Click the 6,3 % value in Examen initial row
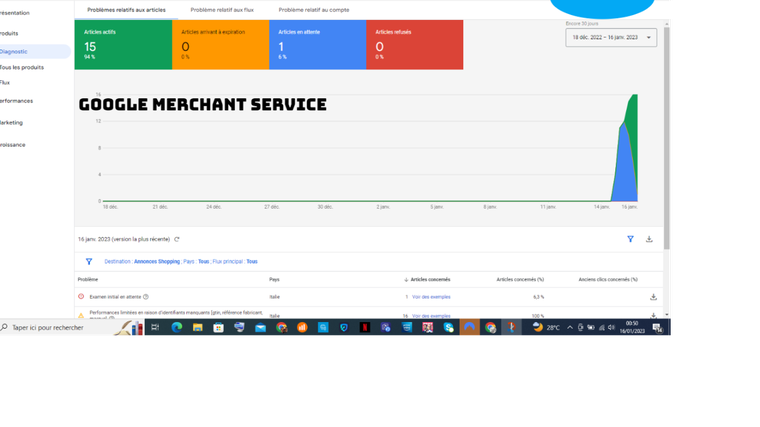This screenshot has height=427, width=760. coord(538,297)
